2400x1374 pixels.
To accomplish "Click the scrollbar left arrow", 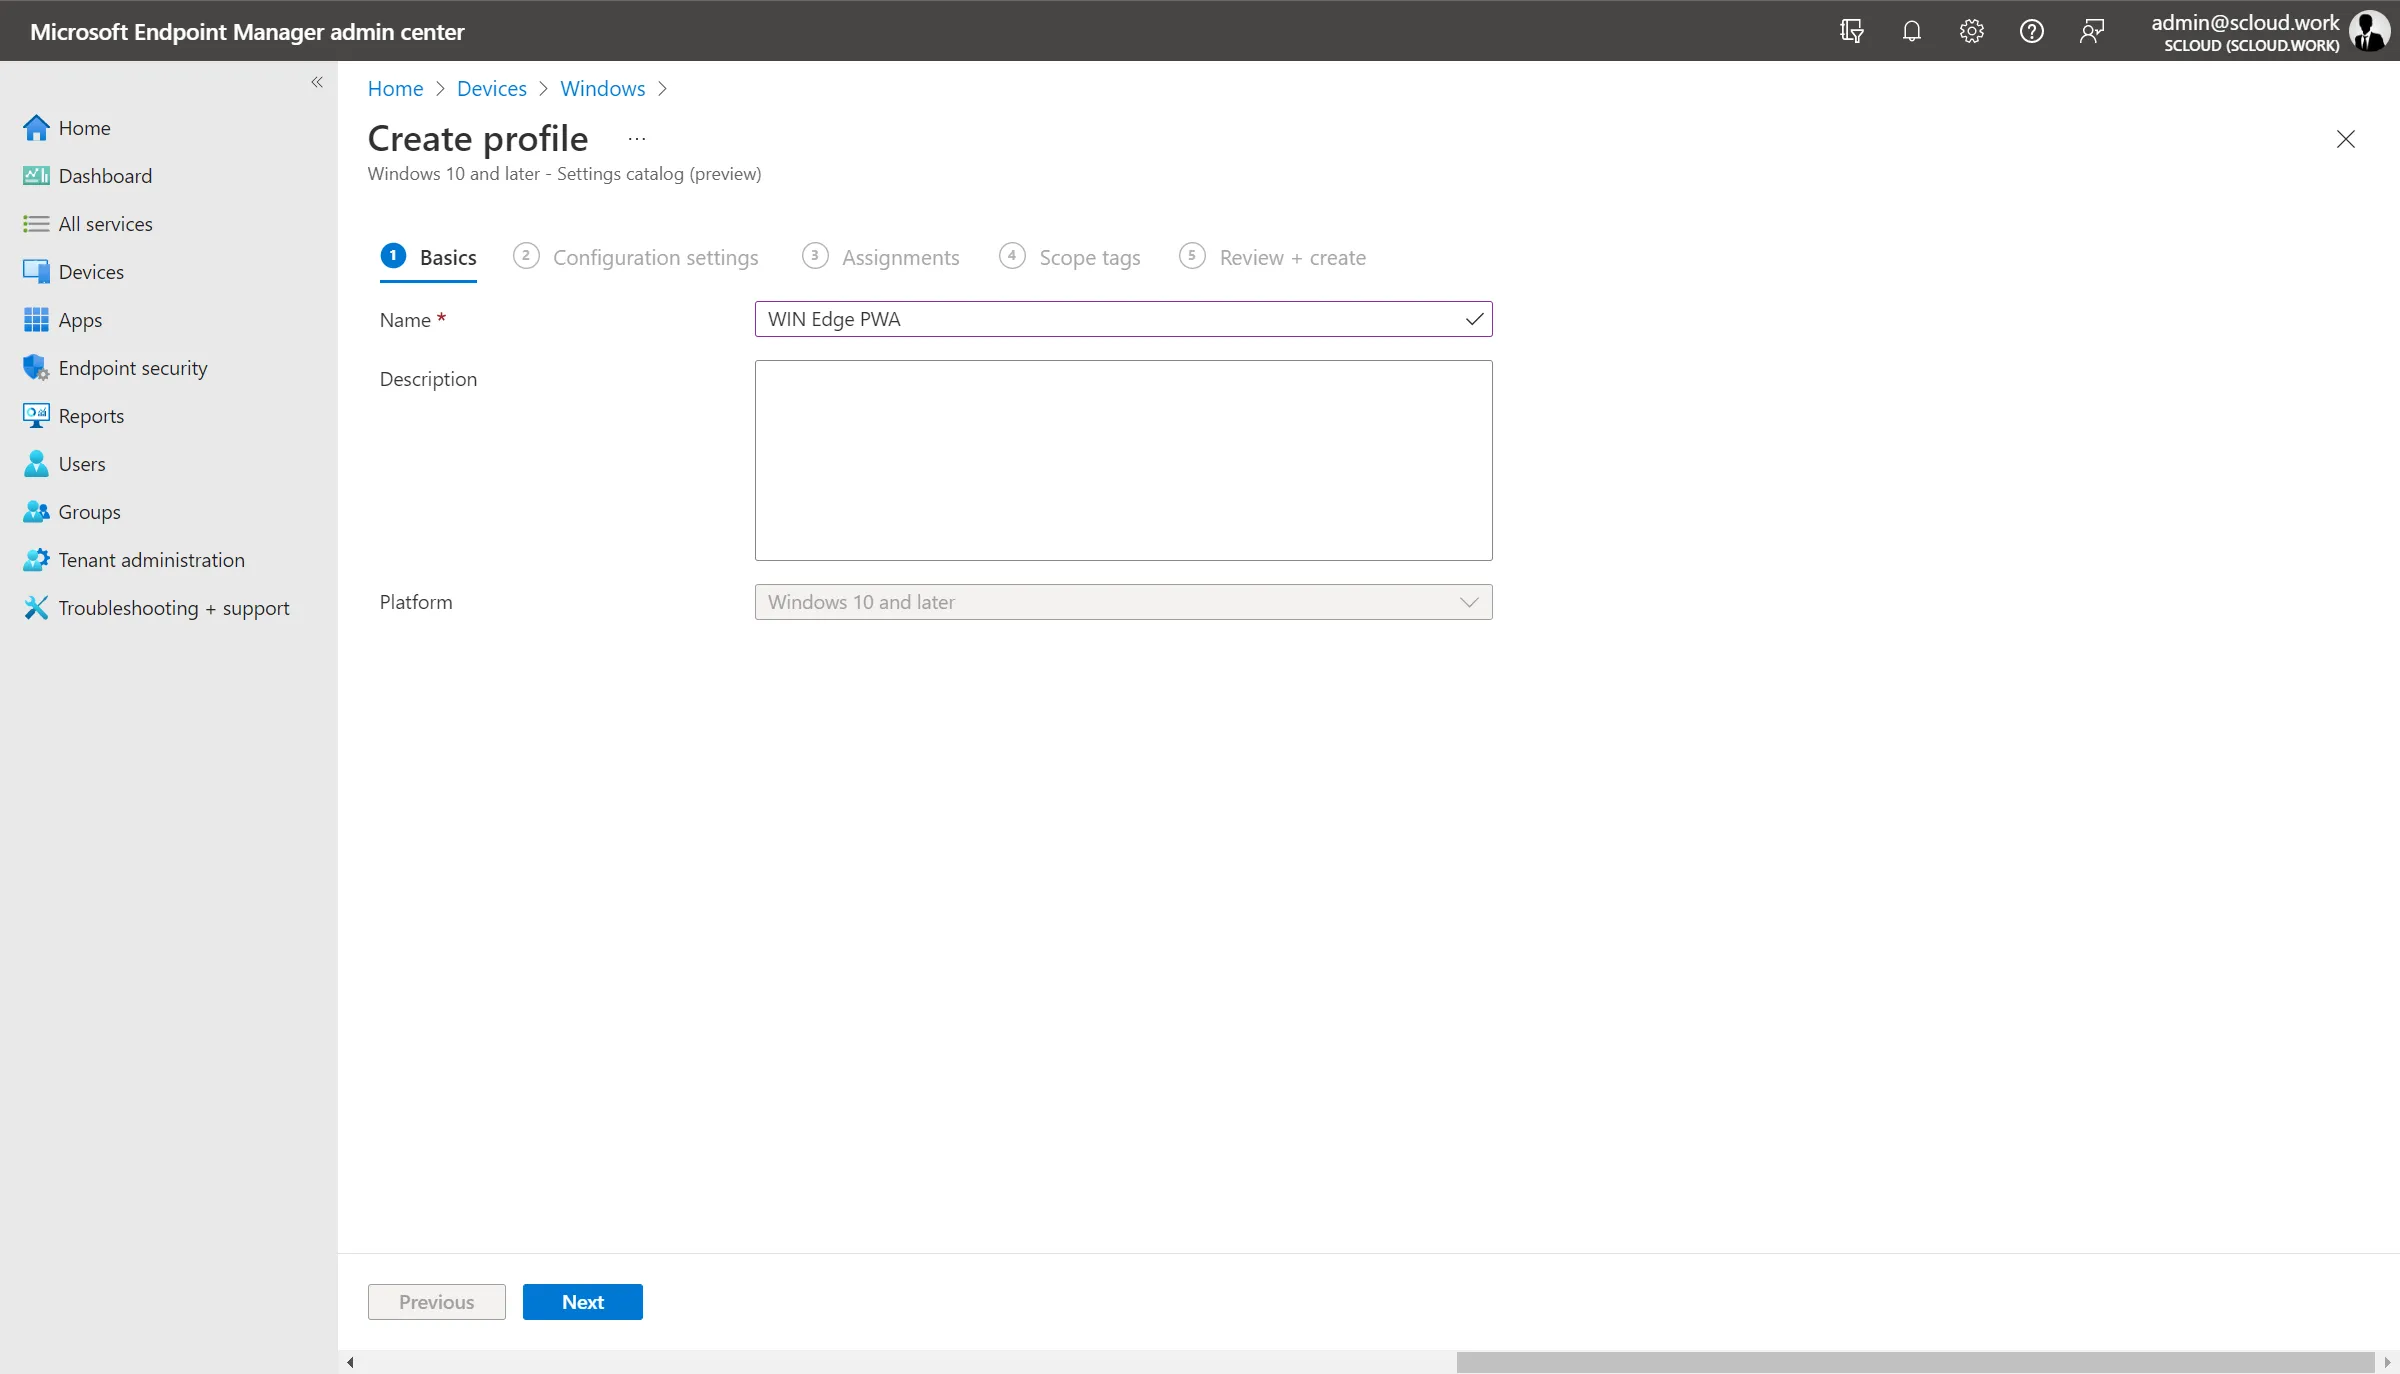I will click(350, 1362).
